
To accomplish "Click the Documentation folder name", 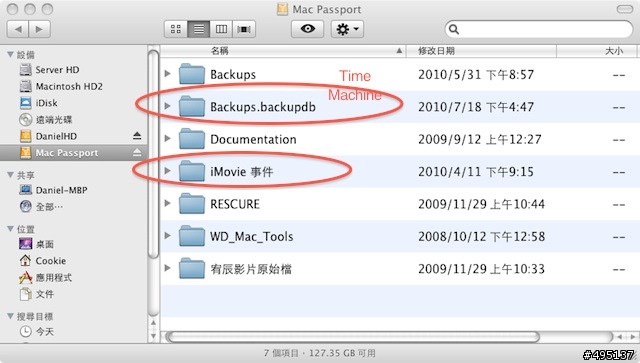I will (253, 140).
